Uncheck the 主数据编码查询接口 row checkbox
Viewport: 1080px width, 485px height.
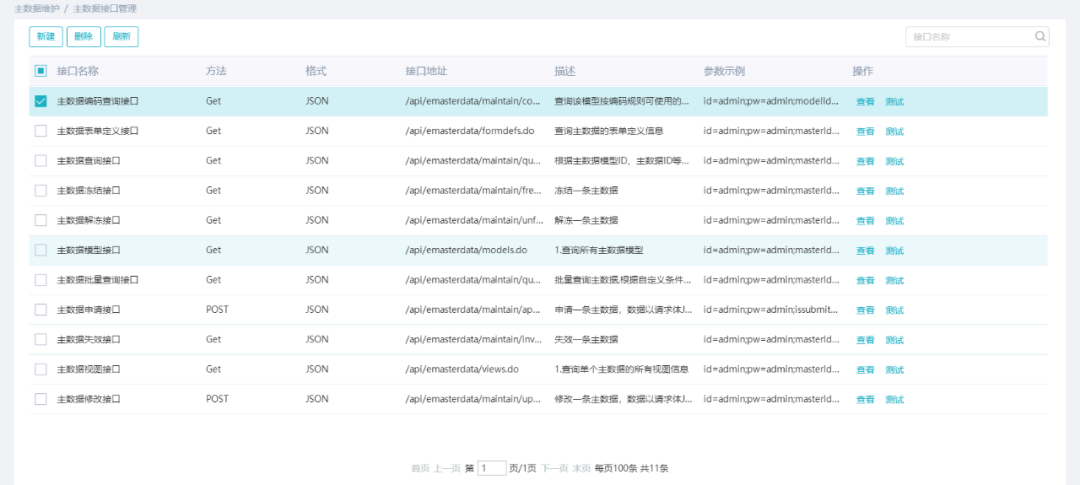pyautogui.click(x=41, y=101)
